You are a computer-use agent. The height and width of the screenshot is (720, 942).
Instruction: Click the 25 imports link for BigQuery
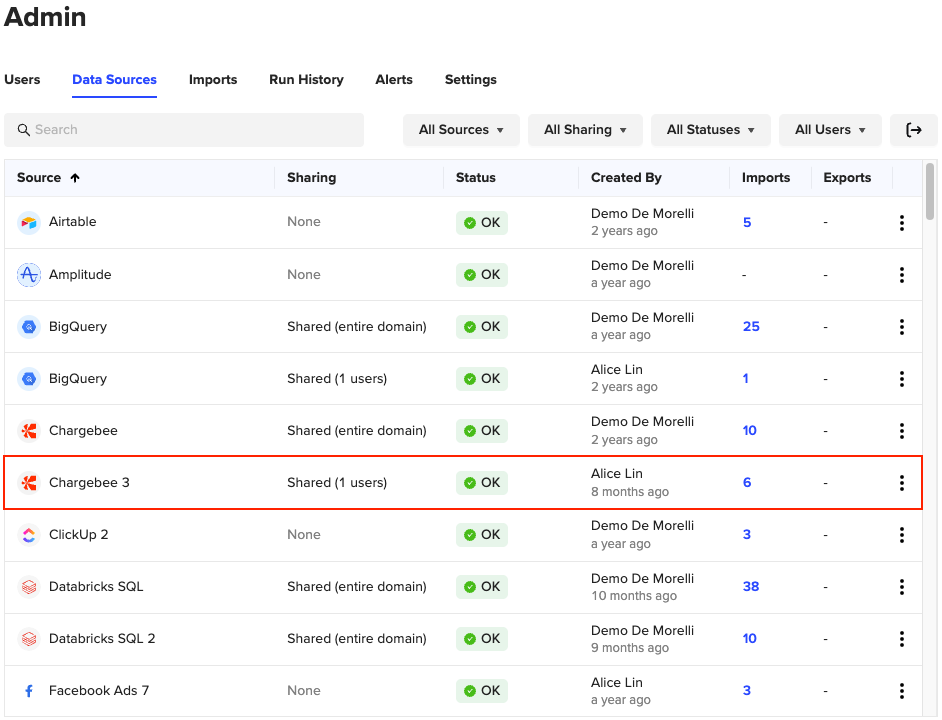pos(751,327)
